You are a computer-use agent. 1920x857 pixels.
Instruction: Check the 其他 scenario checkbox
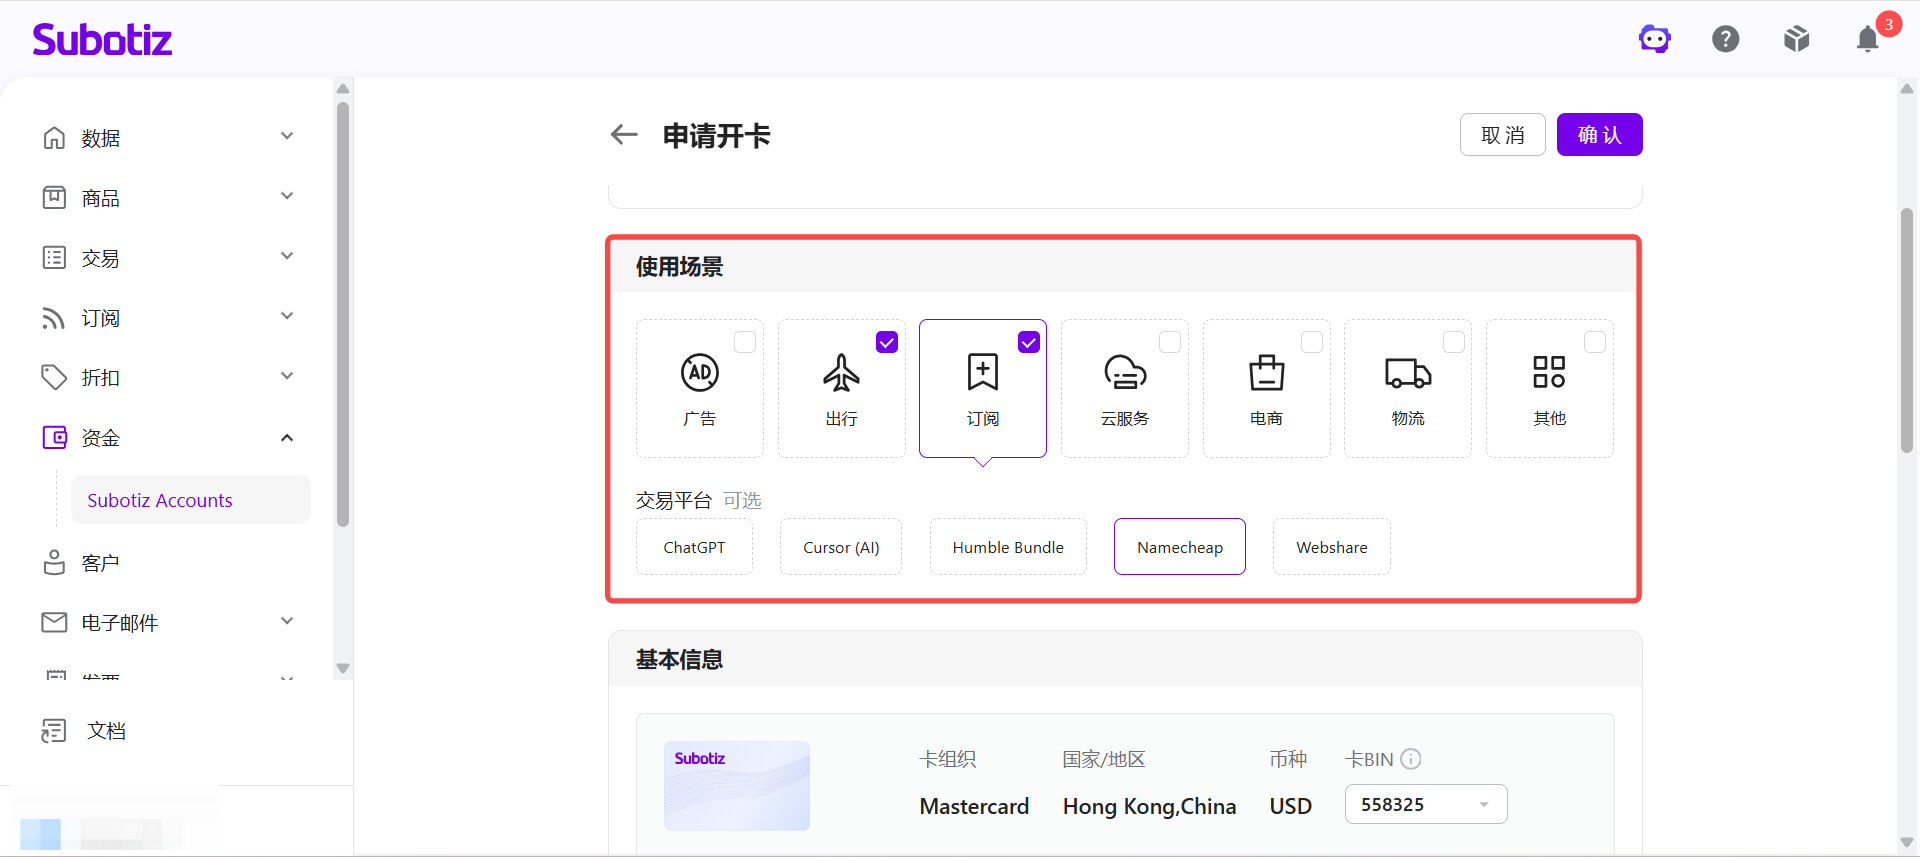(1595, 342)
